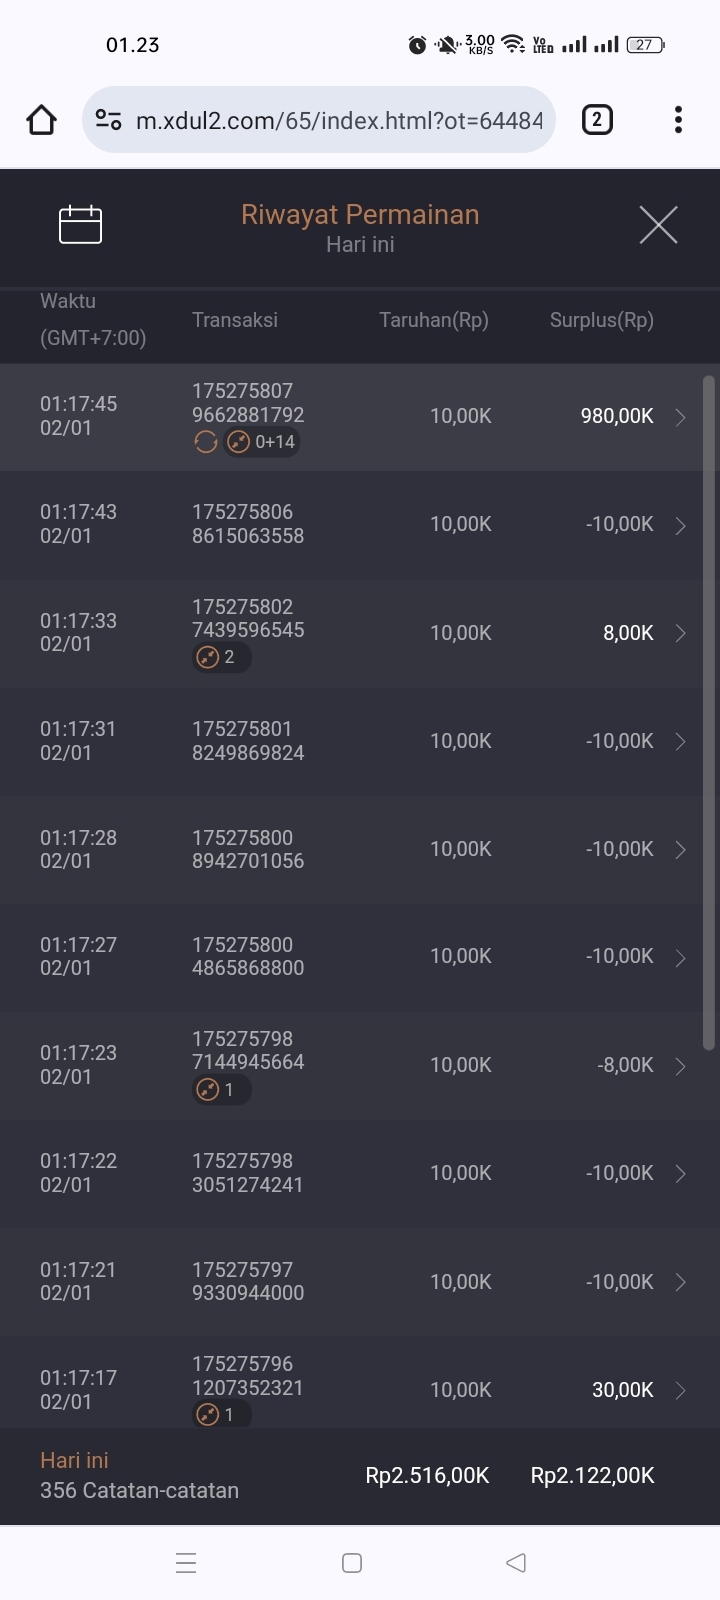The width and height of the screenshot is (720, 1600).
Task: Expand details for the 01:17:43 transaction
Action: (x=680, y=525)
